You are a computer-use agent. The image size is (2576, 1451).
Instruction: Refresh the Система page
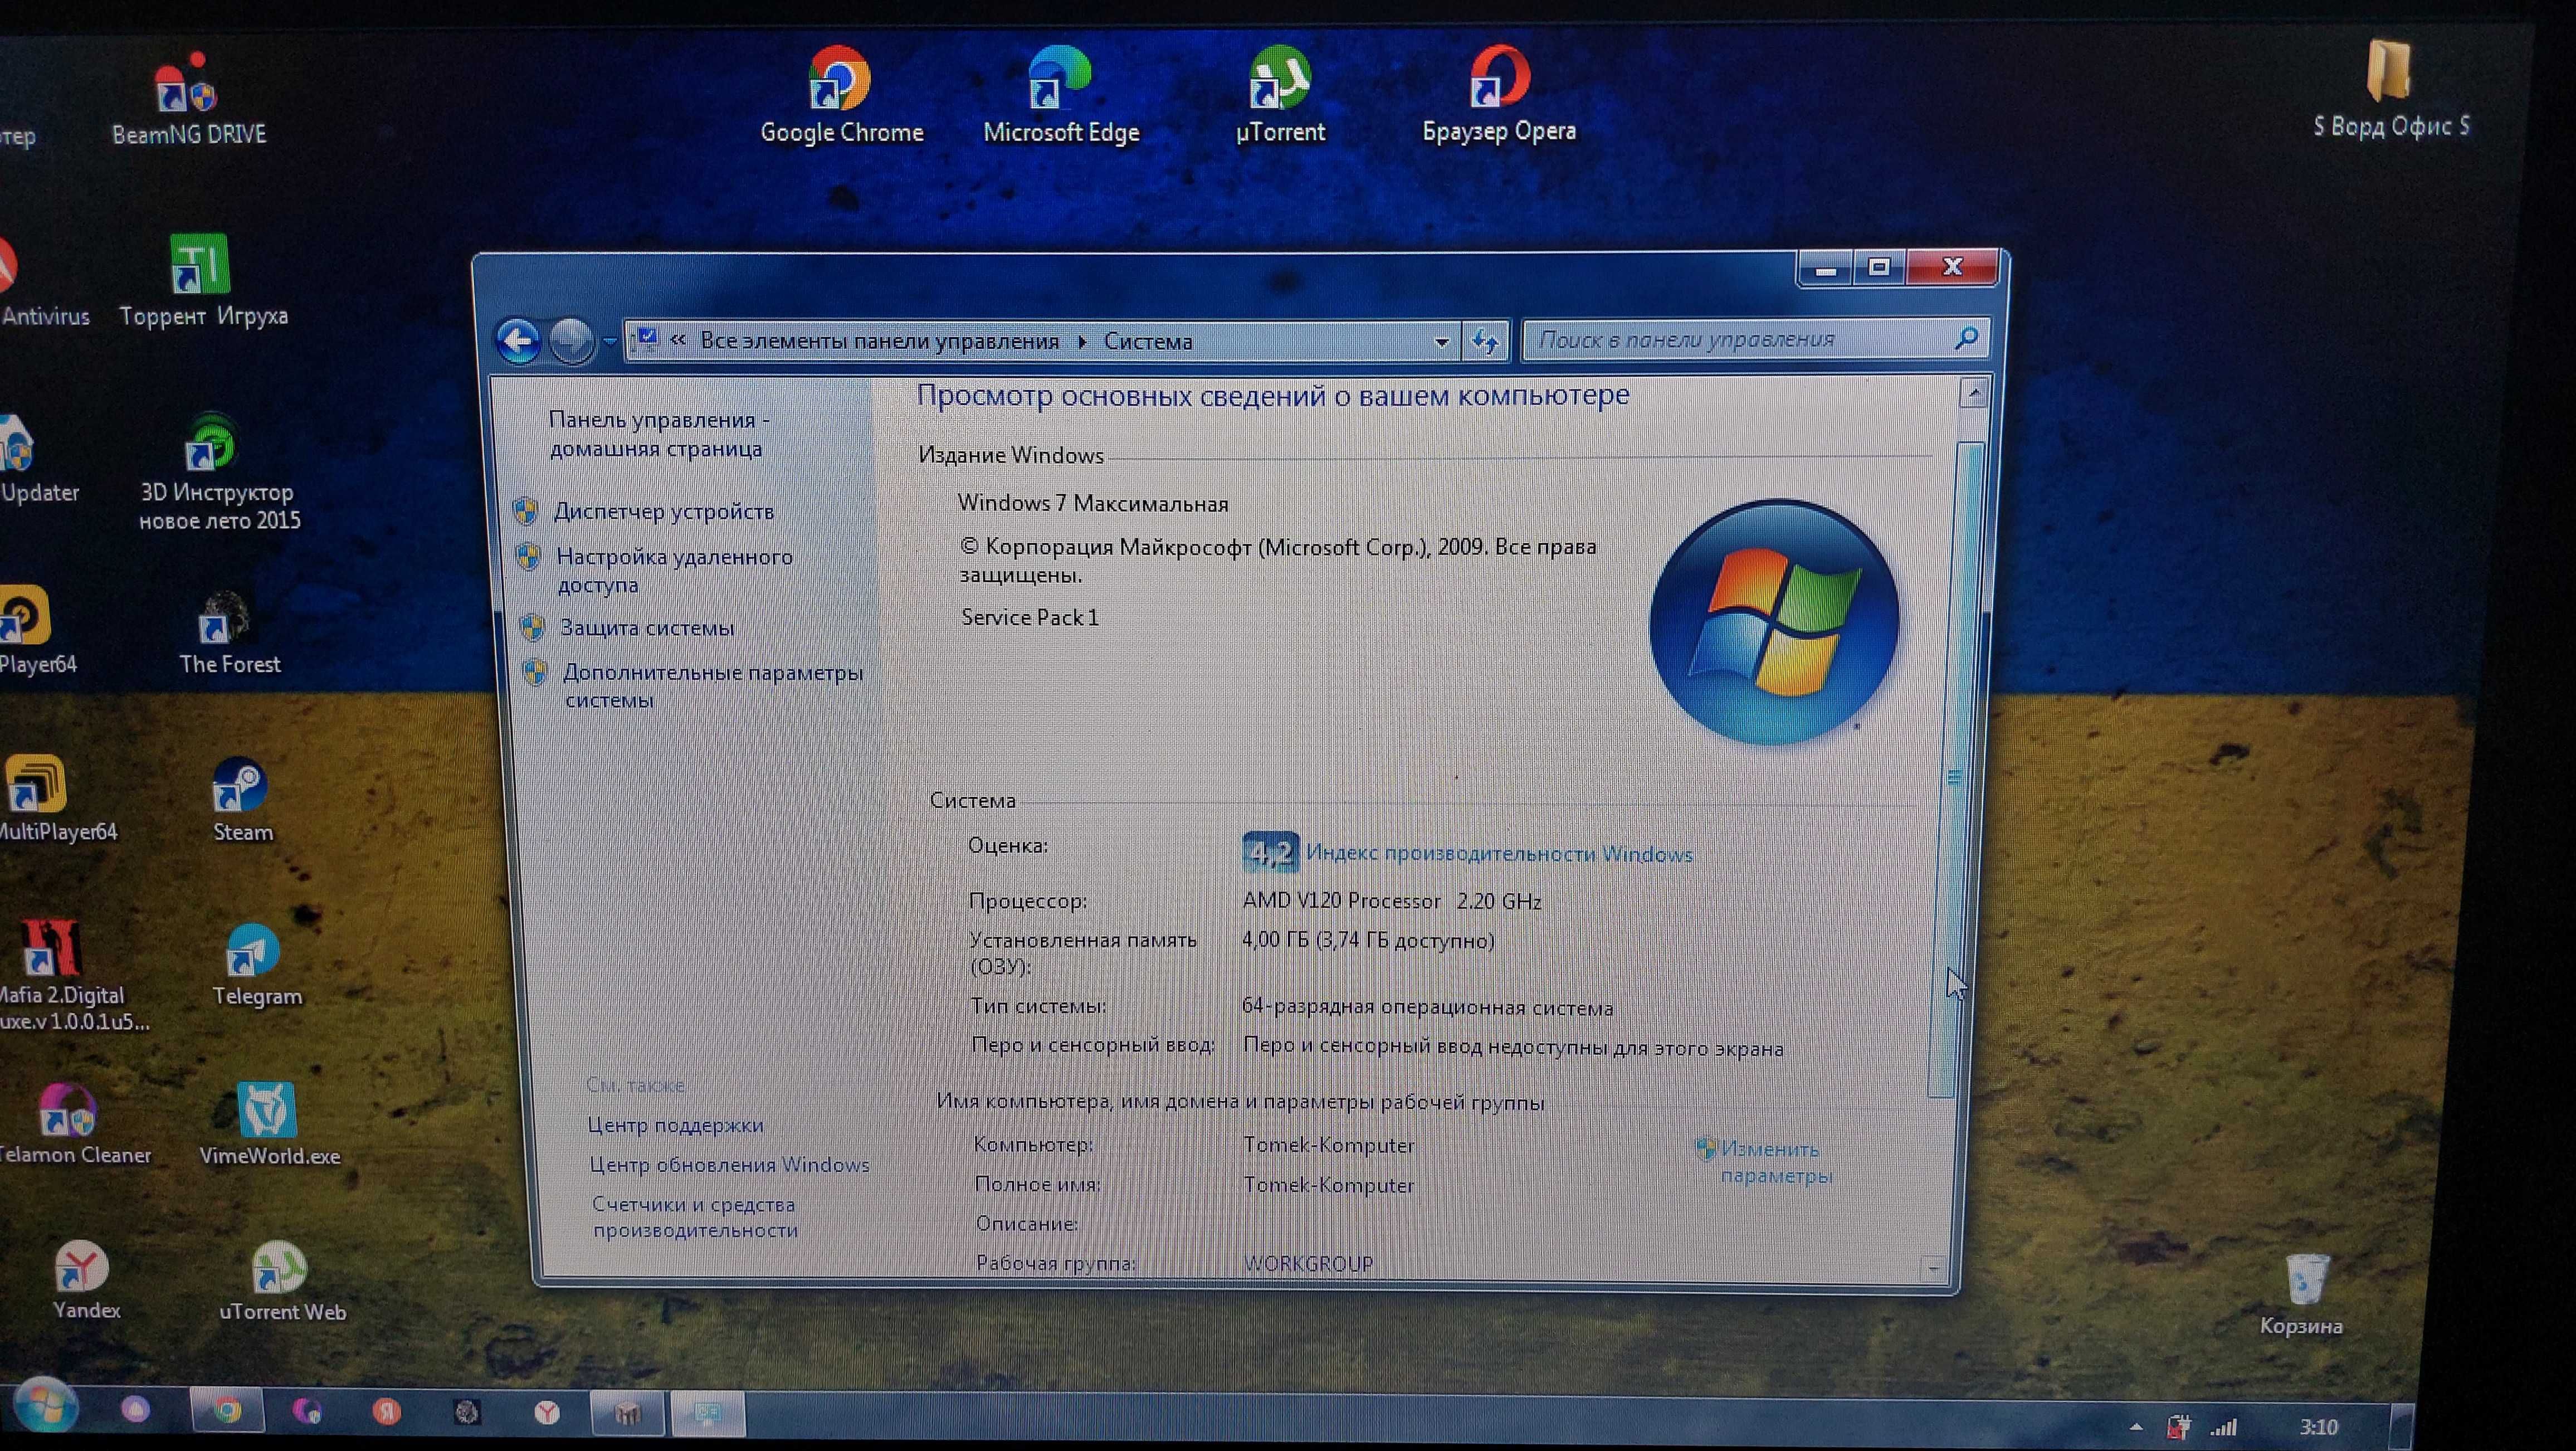1485,342
